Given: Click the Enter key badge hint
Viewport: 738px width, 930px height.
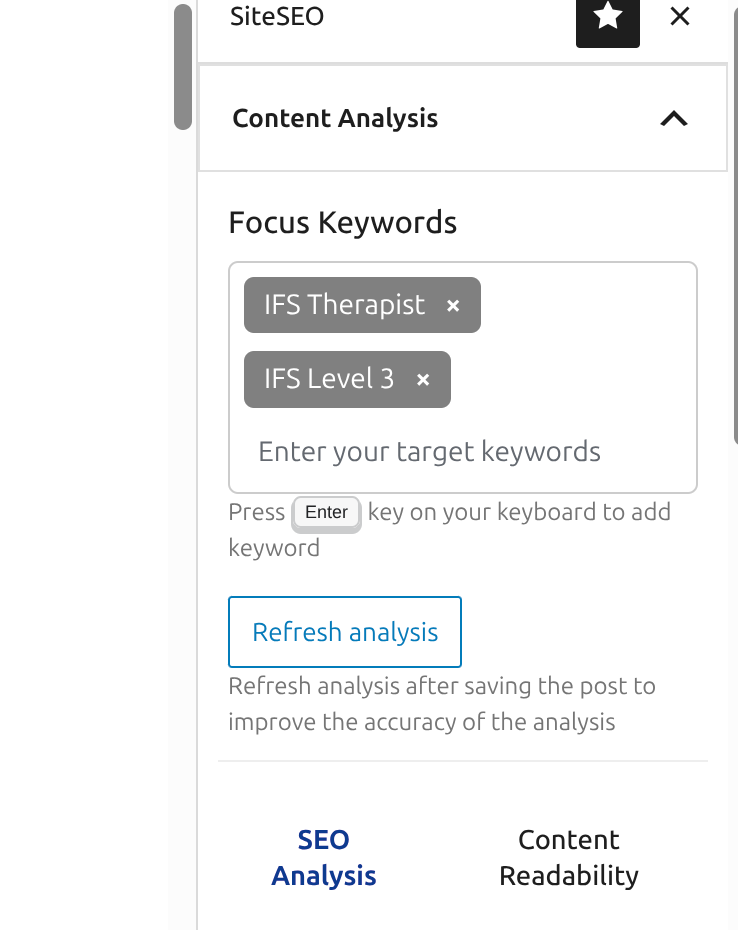Looking at the screenshot, I should (x=326, y=513).
